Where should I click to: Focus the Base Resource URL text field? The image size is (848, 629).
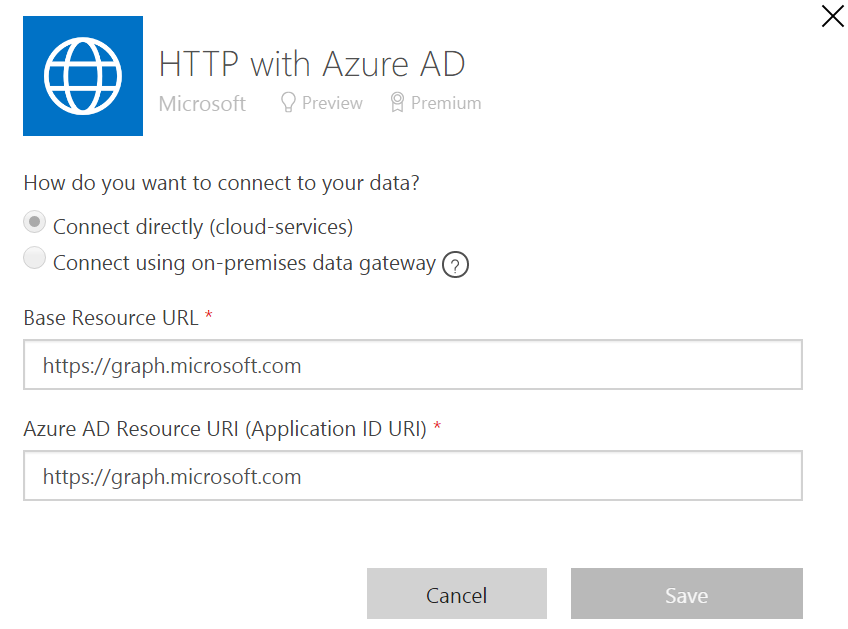412,365
